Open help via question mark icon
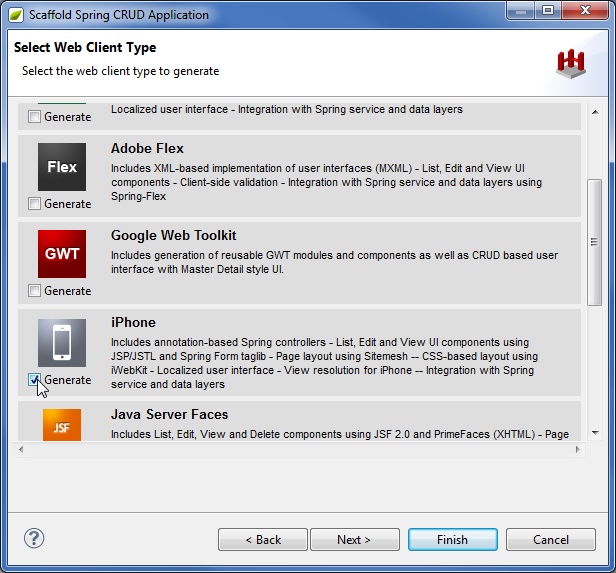This screenshot has width=616, height=573. 34,538
